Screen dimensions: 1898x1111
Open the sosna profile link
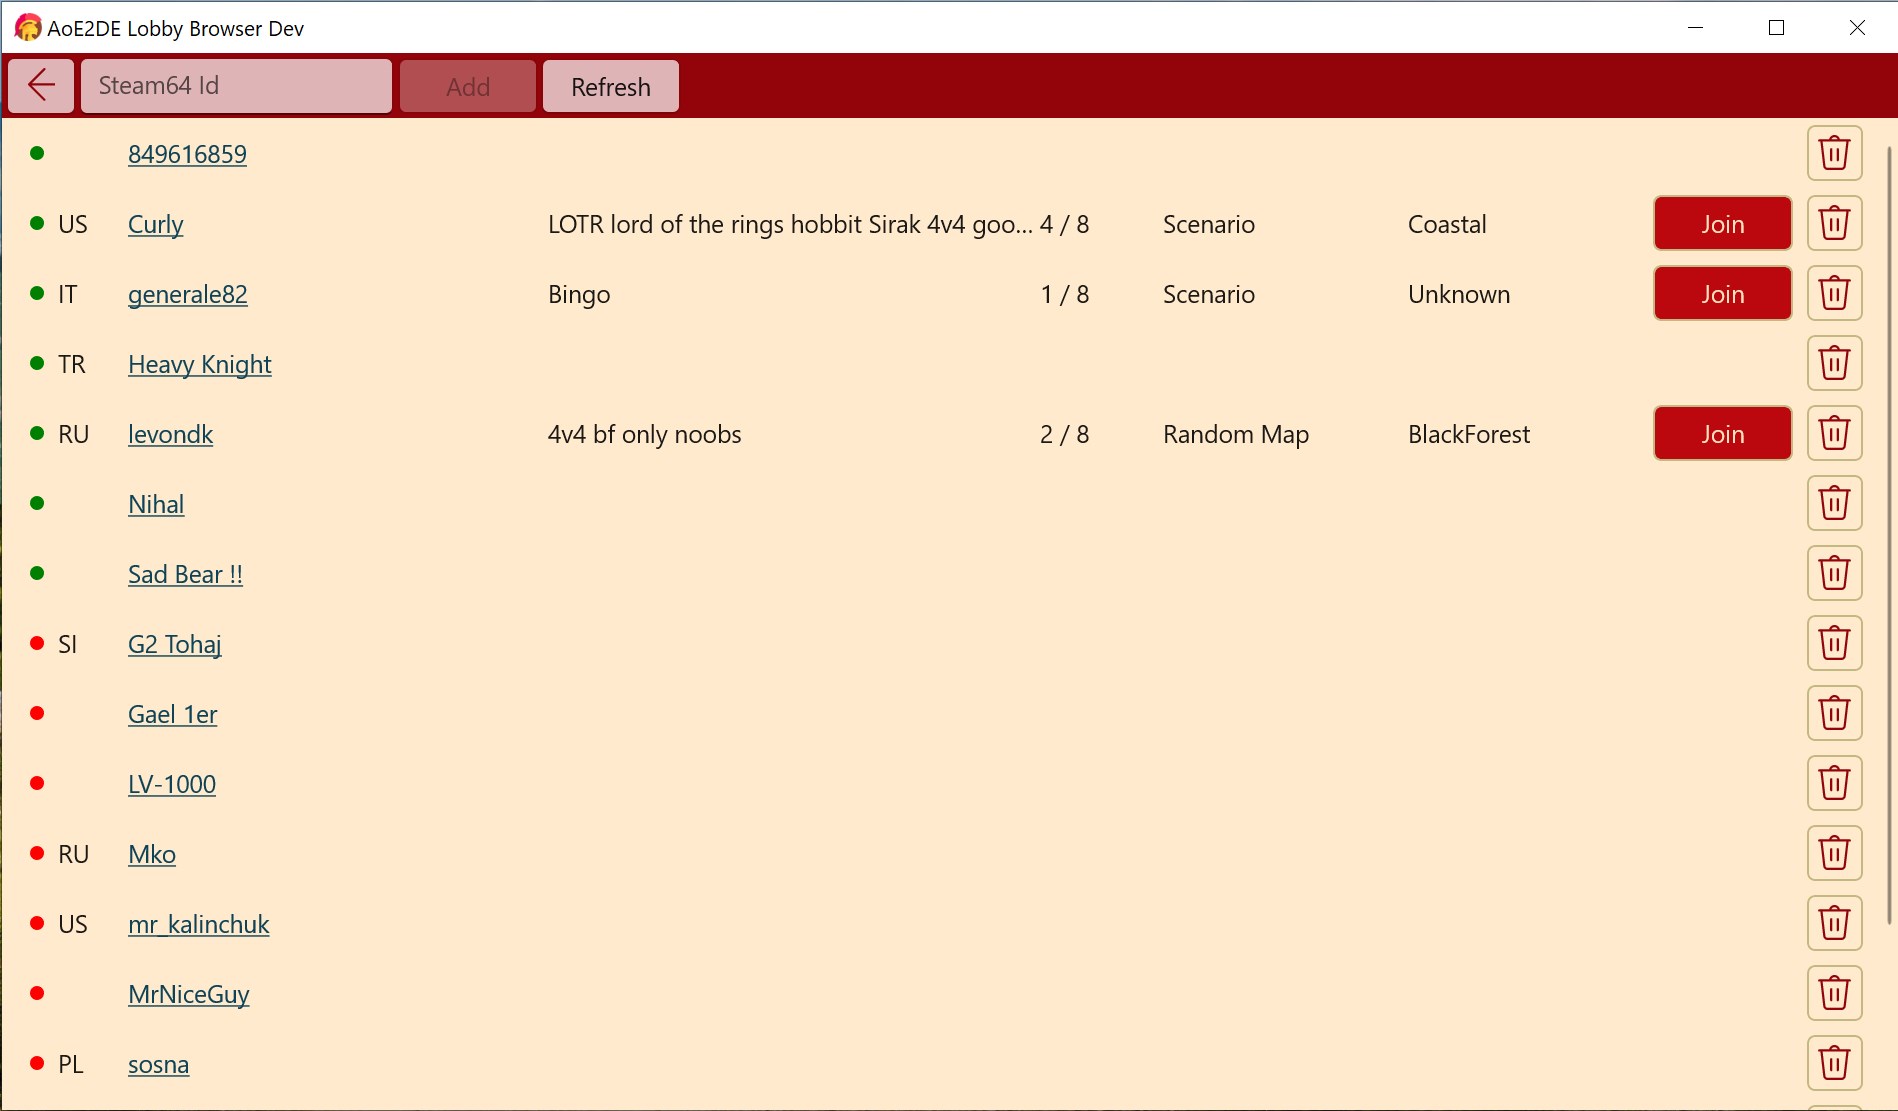(x=159, y=1064)
